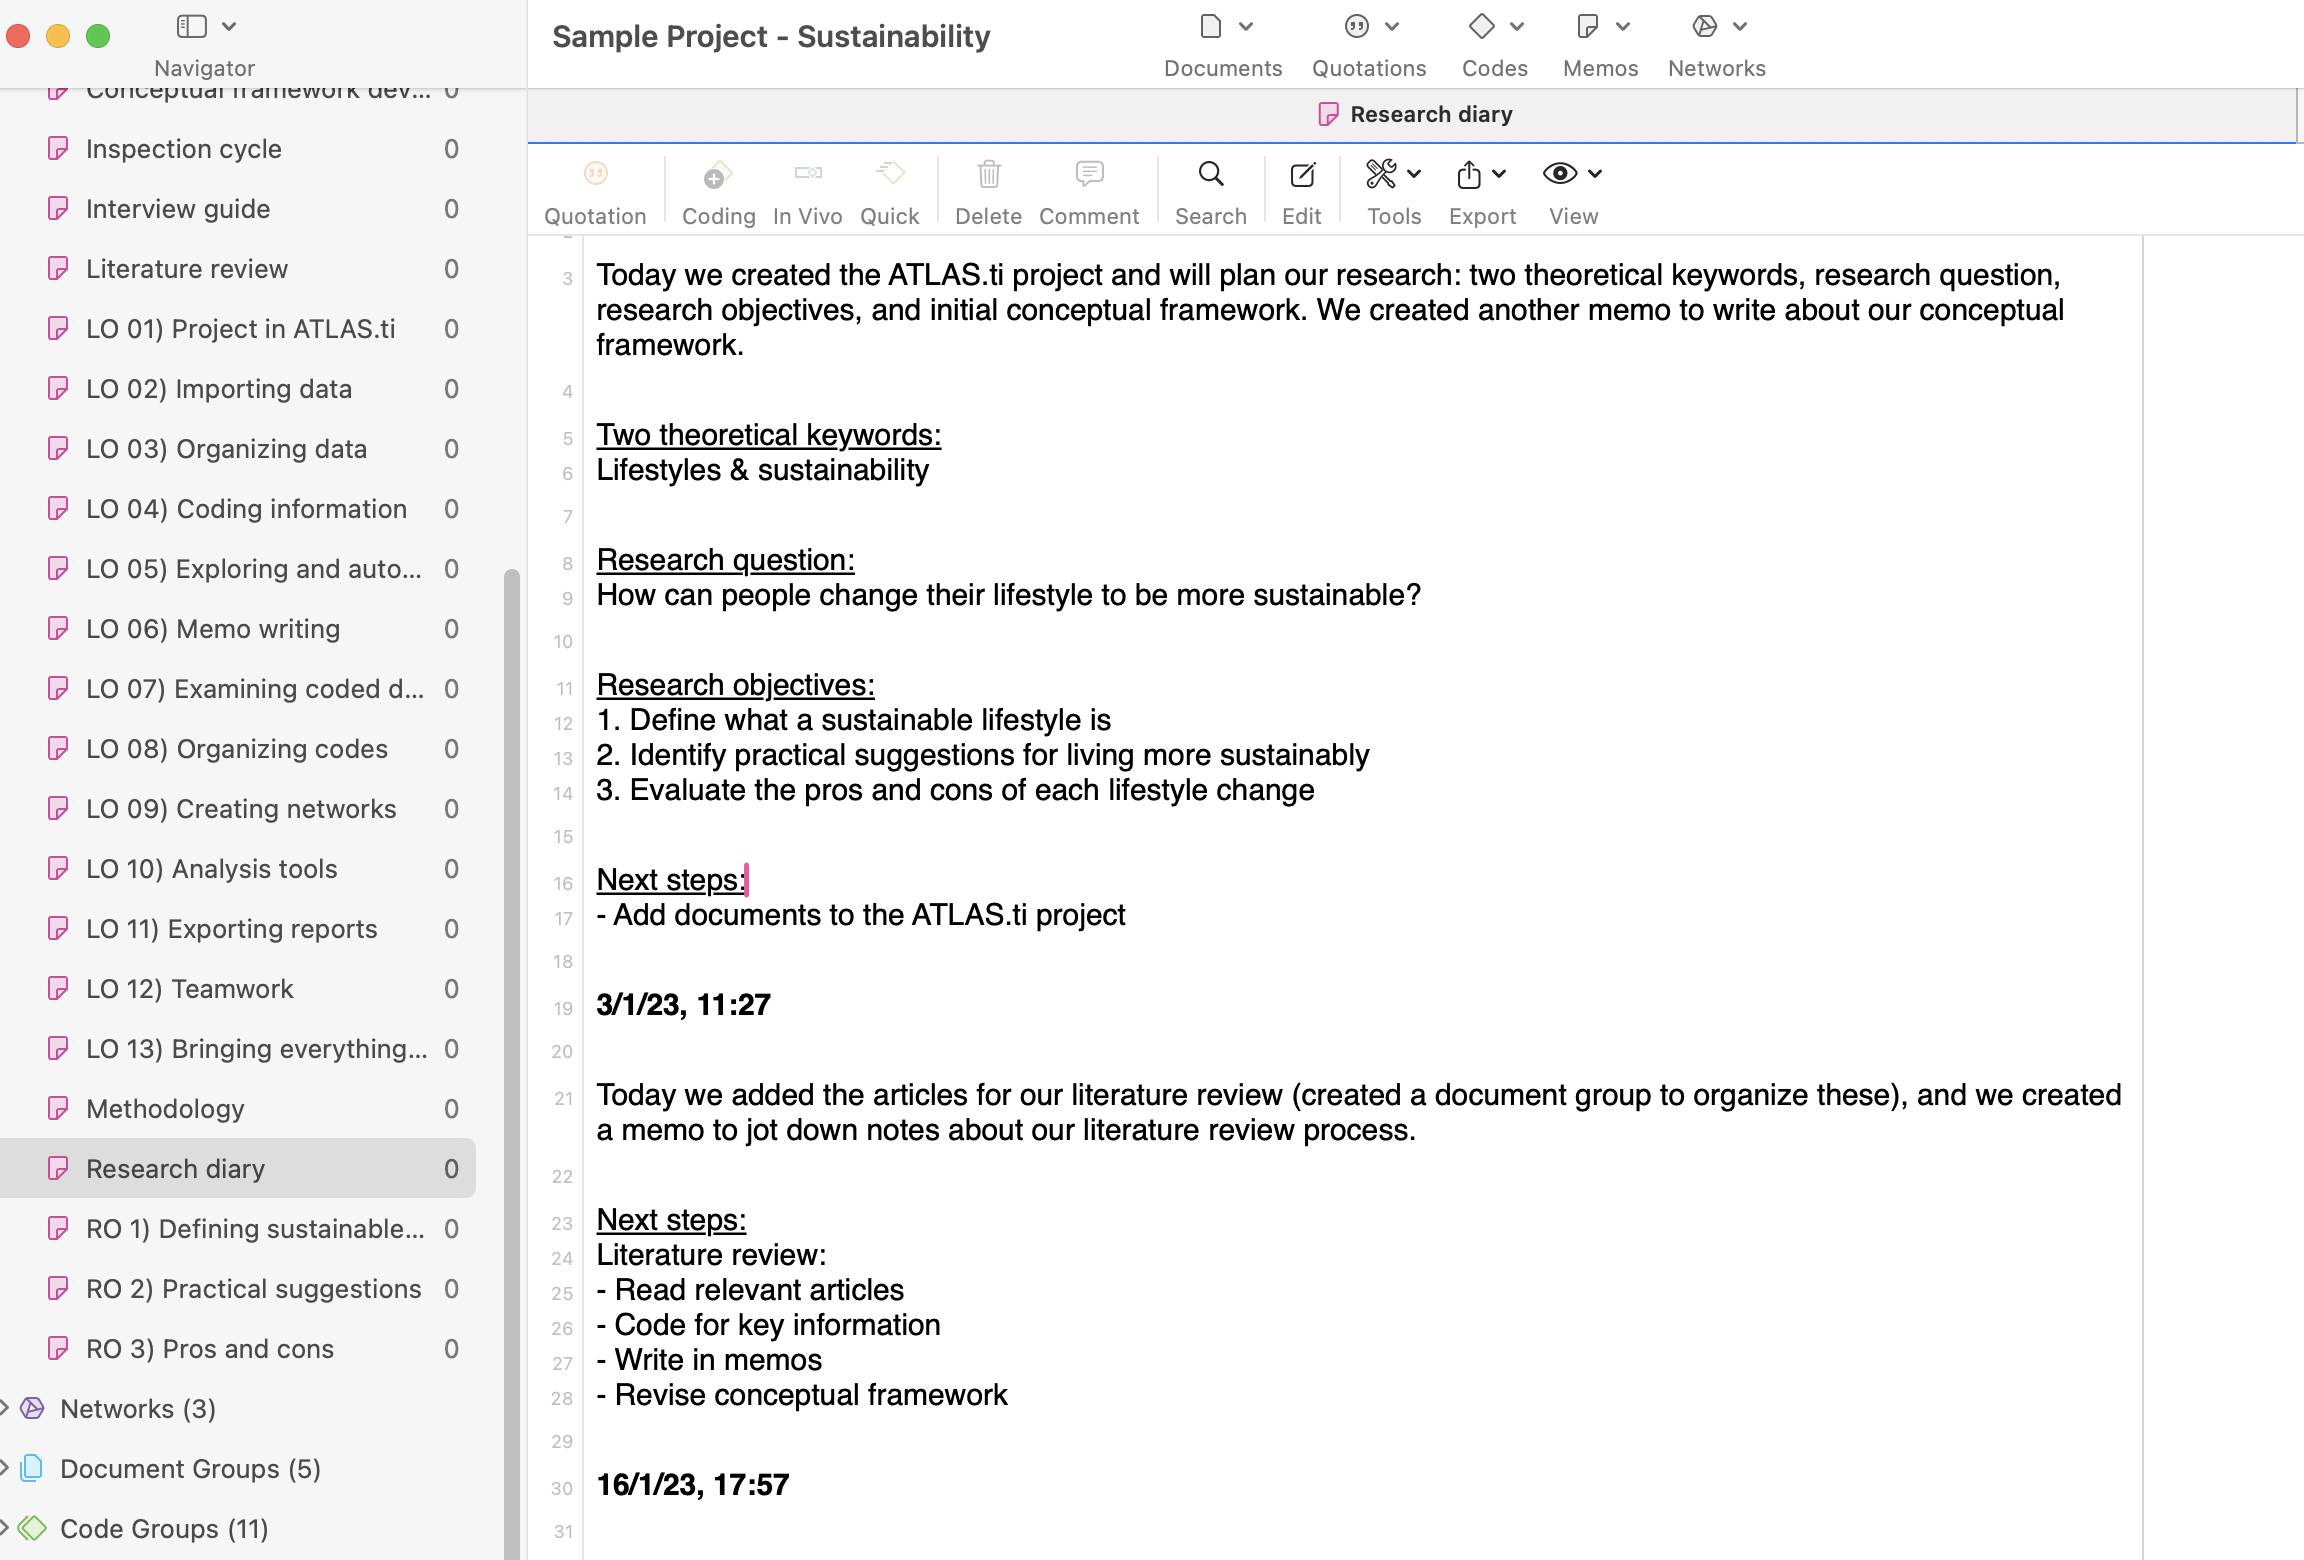Open Search with the magnifier icon
2304x1560 pixels.
tap(1211, 174)
